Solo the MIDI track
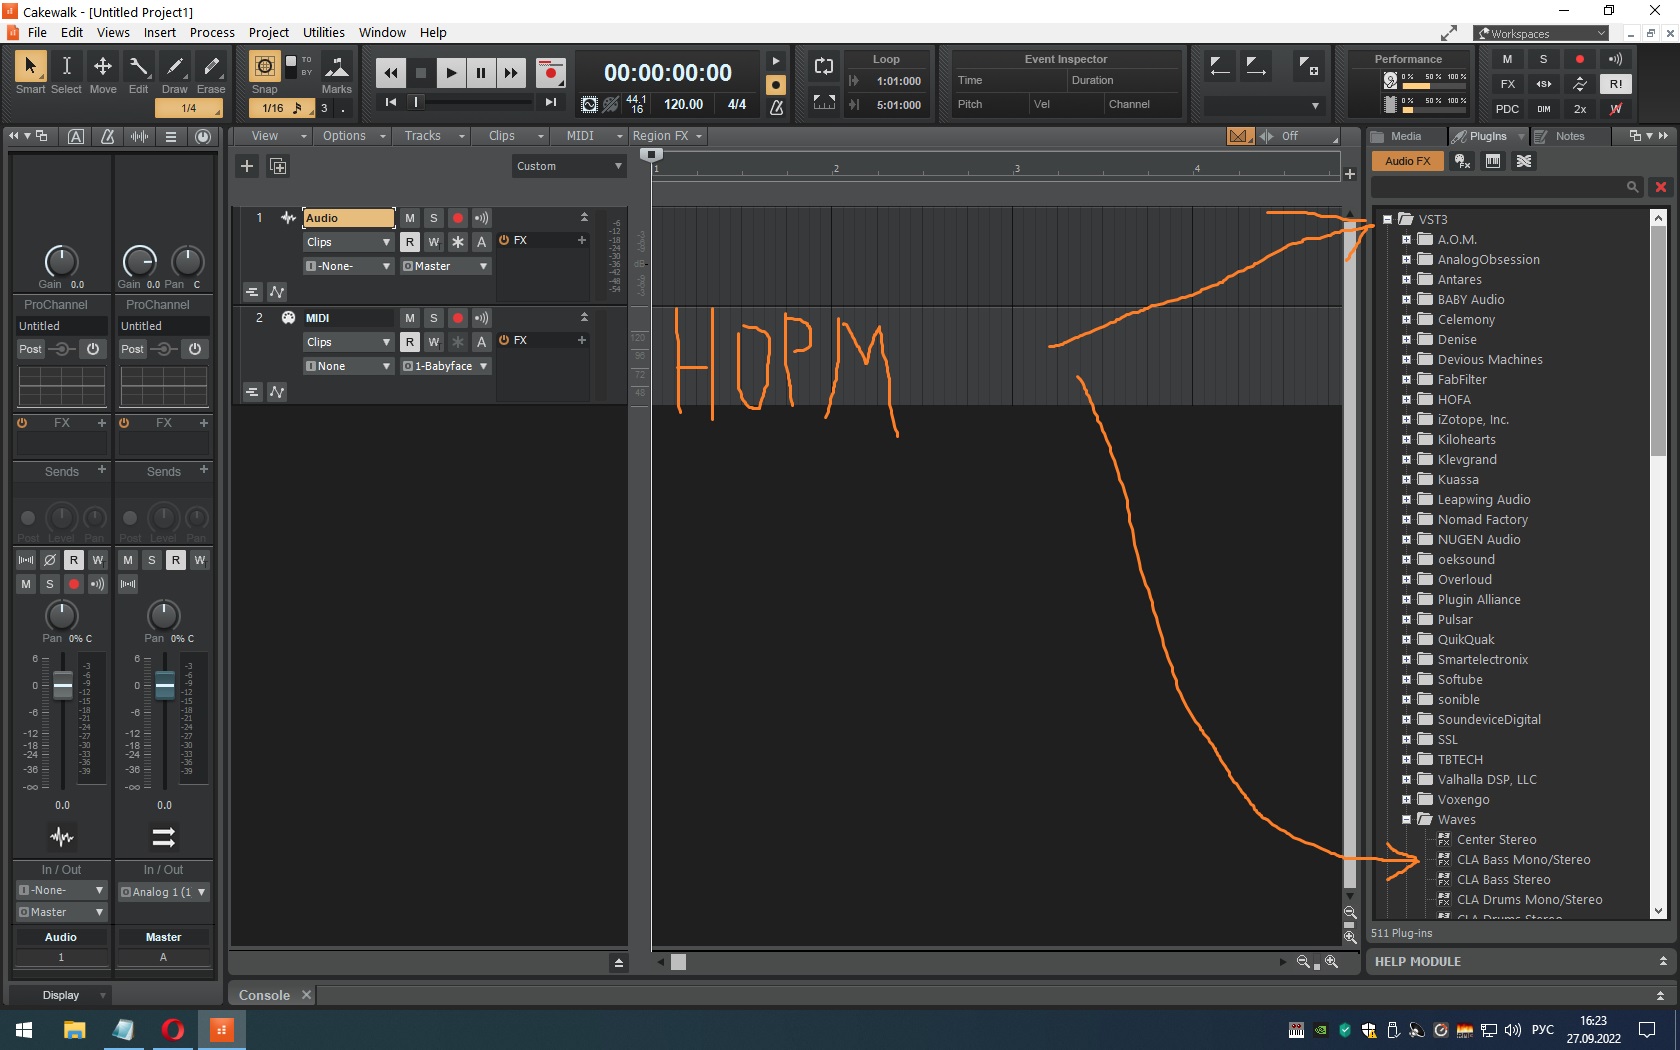This screenshot has height=1050, width=1680. tap(434, 318)
